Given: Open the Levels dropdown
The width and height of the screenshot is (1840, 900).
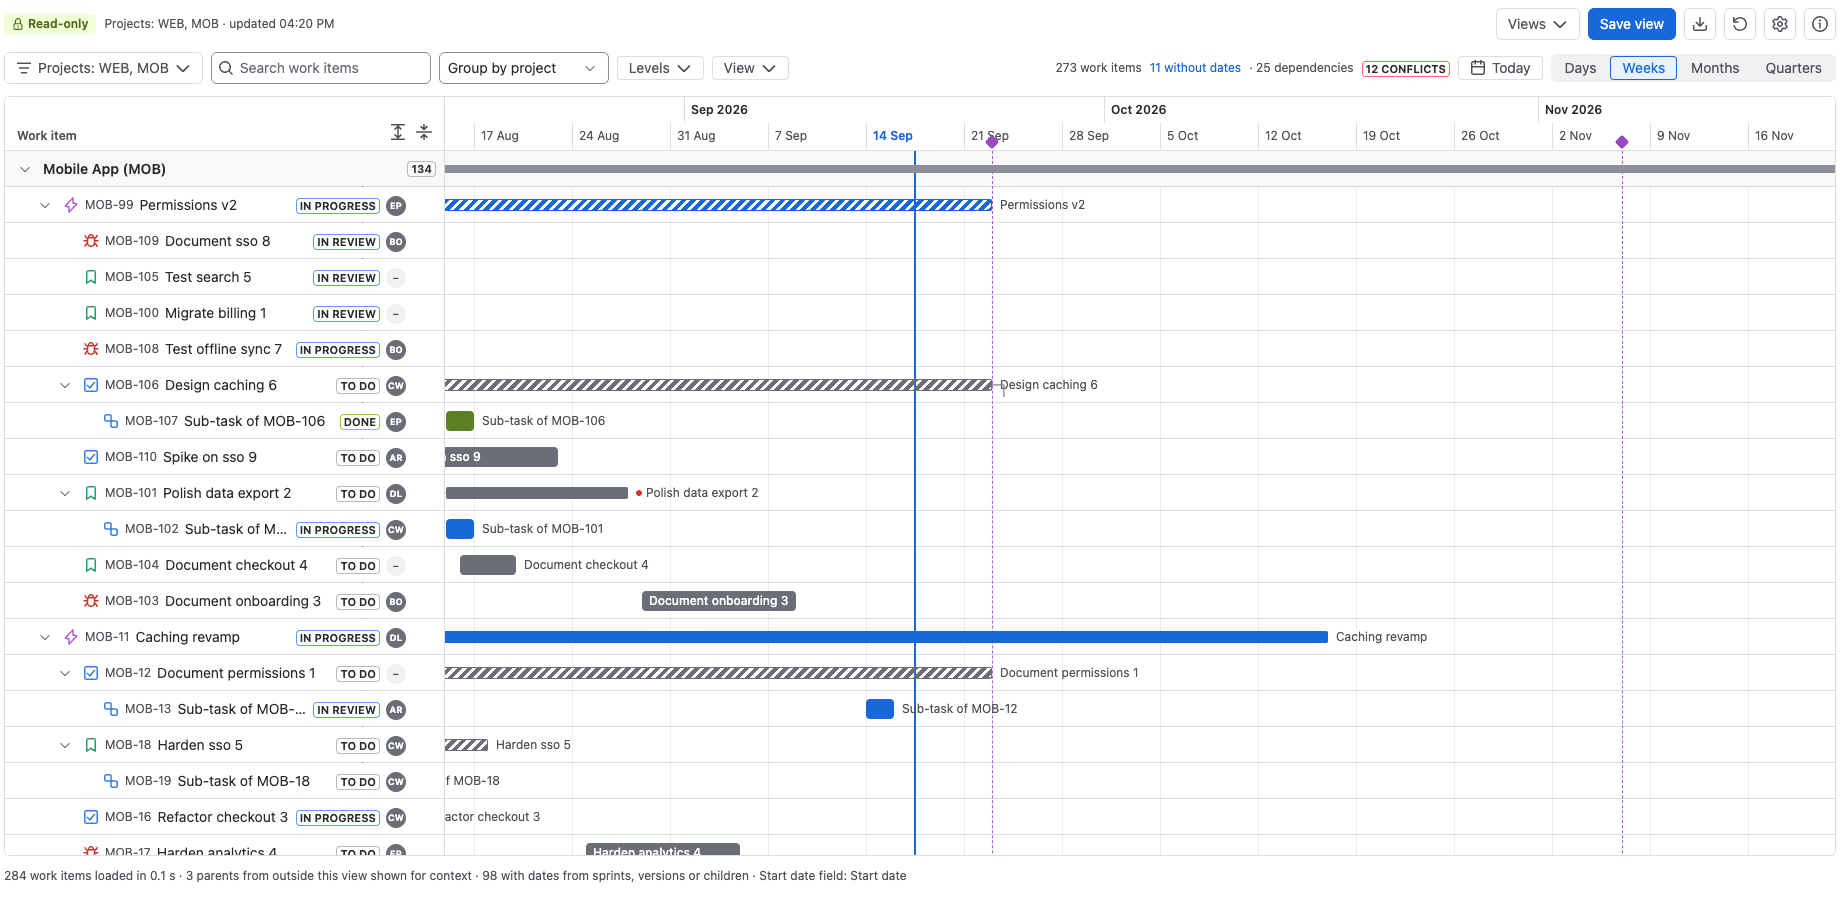Looking at the screenshot, I should pyautogui.click(x=660, y=68).
